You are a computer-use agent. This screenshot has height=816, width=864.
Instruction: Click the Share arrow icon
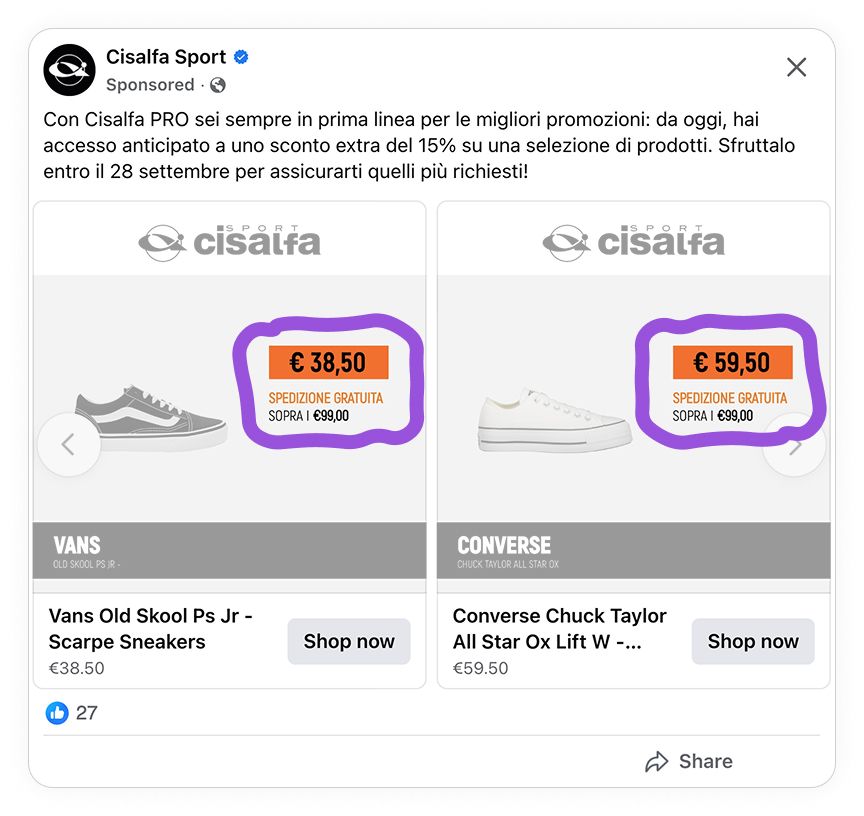point(658,761)
